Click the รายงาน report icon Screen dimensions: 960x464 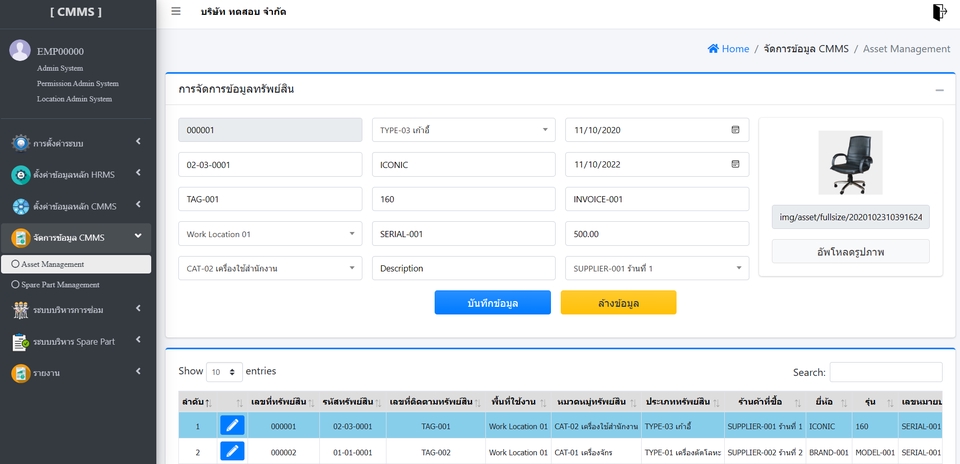pyautogui.click(x=21, y=373)
